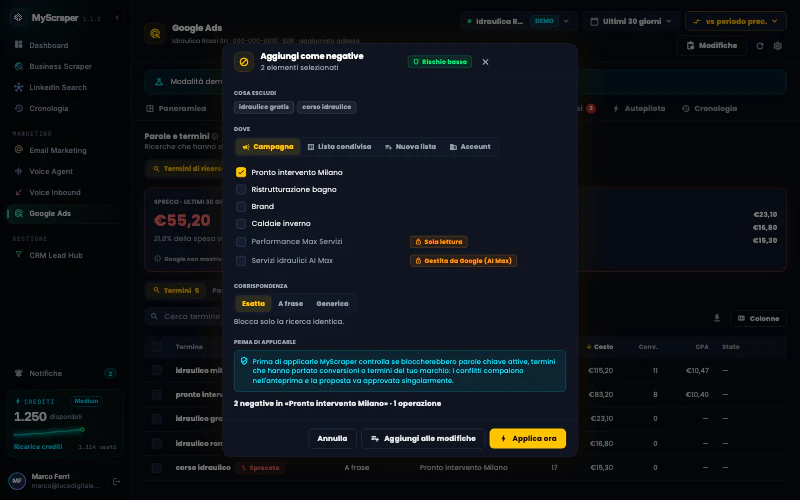Click Aggiungi alle modifiche button
Screen dimensions: 800x500
point(423,438)
